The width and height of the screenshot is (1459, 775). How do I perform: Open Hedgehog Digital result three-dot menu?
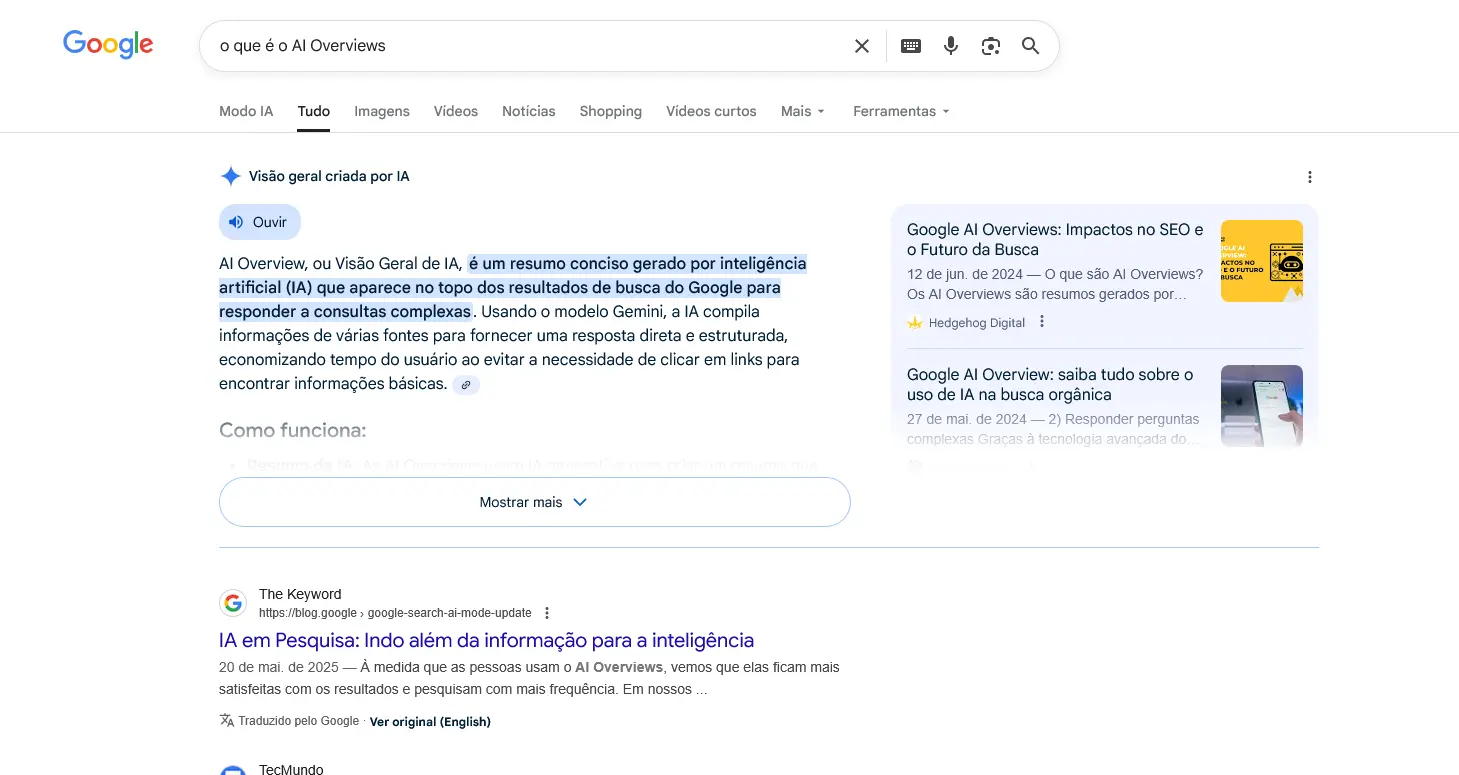click(1042, 322)
